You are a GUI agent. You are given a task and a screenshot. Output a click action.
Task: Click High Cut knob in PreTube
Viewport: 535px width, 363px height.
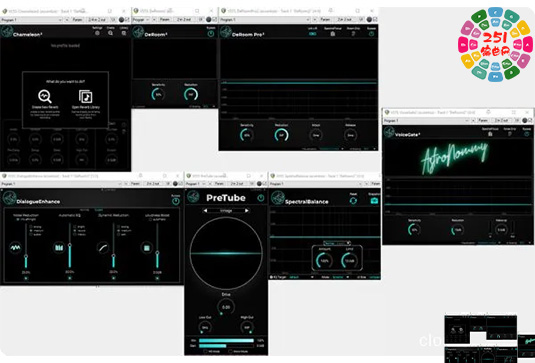[247, 327]
